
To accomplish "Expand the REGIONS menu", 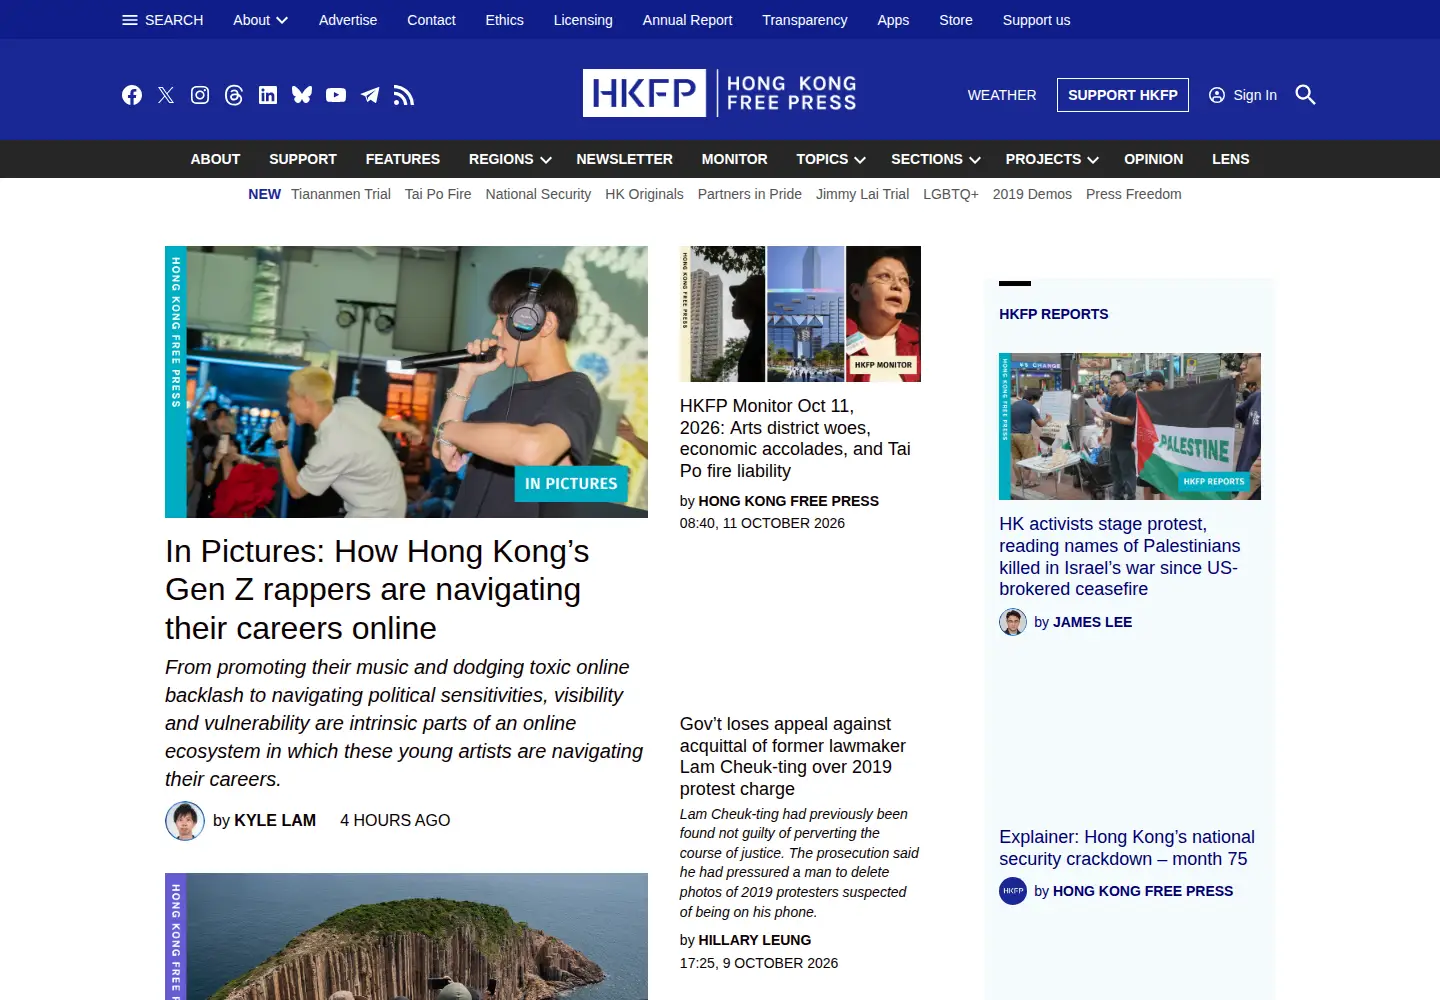I will pyautogui.click(x=510, y=159).
